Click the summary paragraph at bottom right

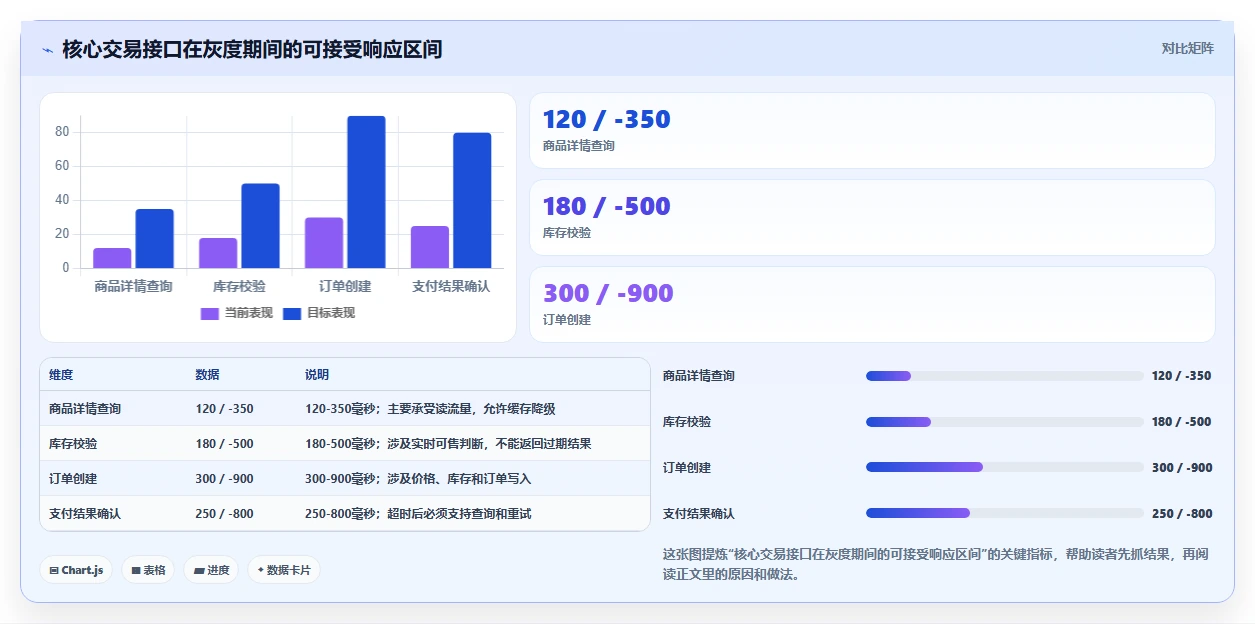pyautogui.click(x=936, y=564)
